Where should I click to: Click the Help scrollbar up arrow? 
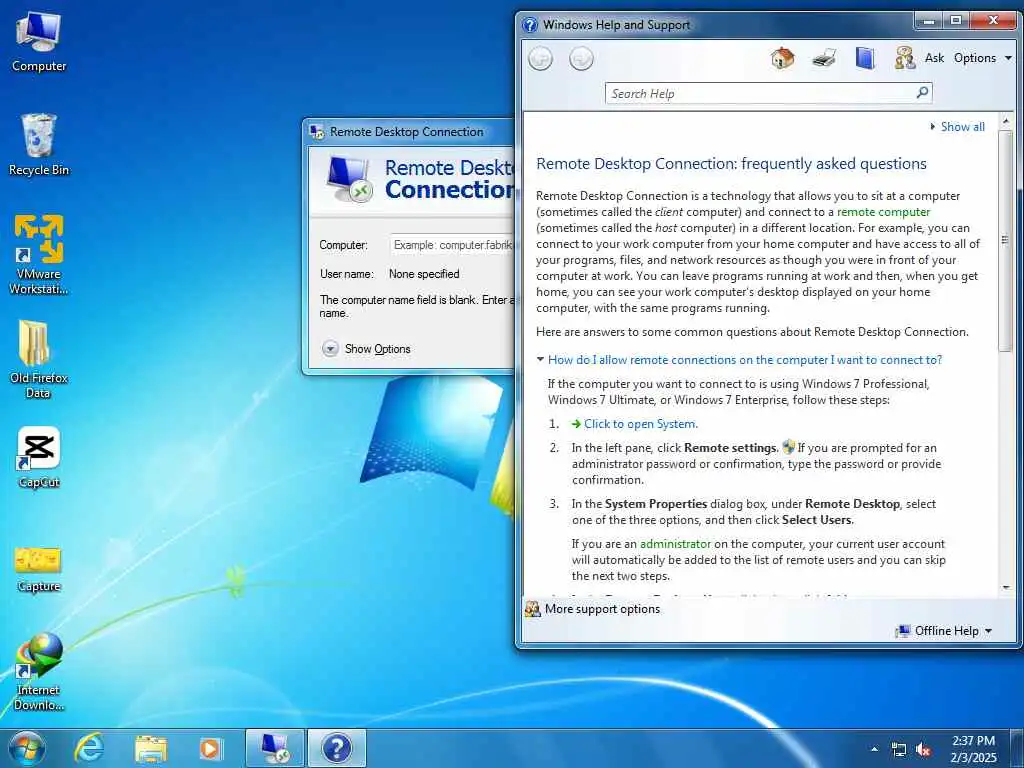pyautogui.click(x=1005, y=121)
